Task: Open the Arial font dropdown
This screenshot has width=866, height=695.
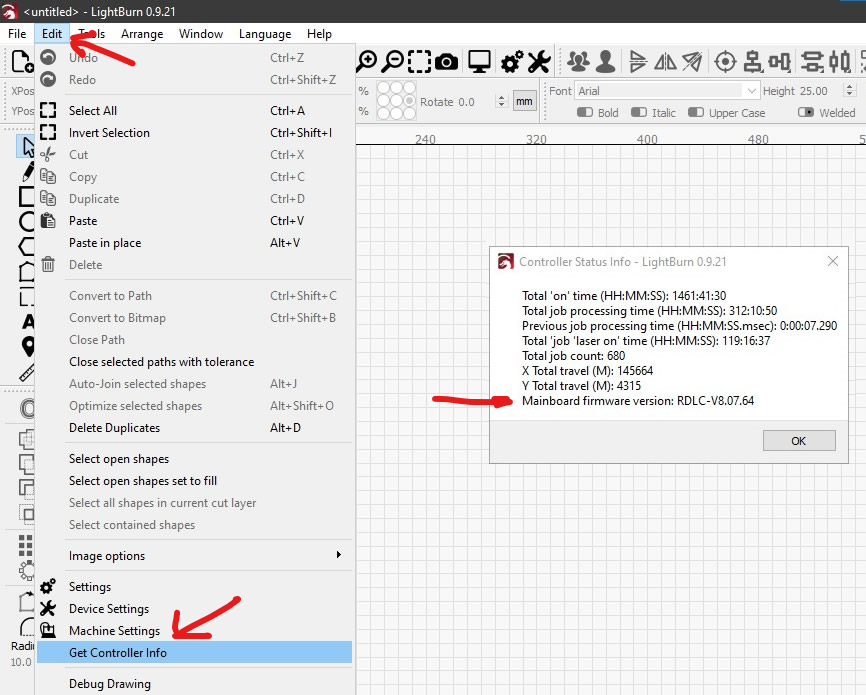Action: pyautogui.click(x=667, y=91)
